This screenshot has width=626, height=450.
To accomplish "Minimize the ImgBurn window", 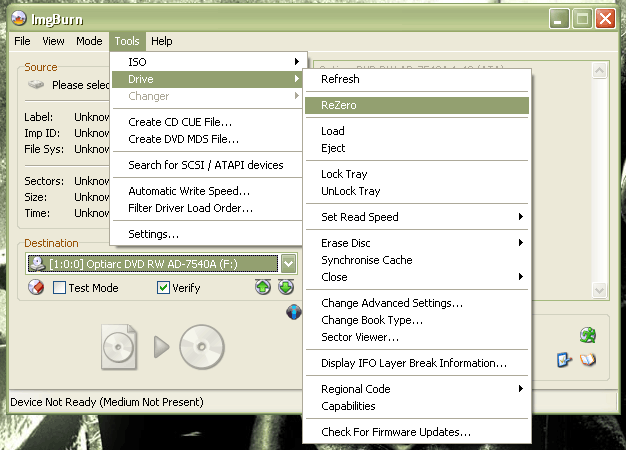I will (x=559, y=19).
